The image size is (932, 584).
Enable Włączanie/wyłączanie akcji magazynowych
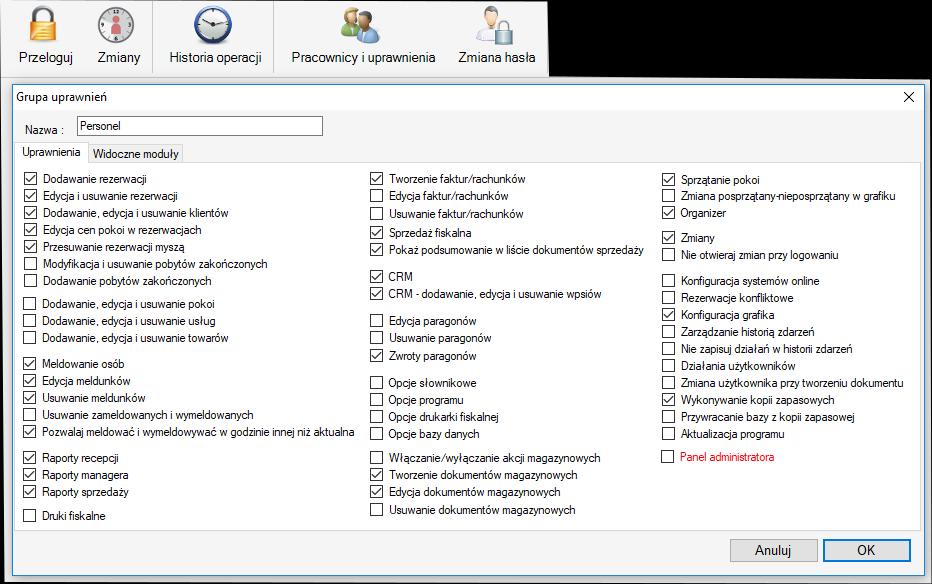click(376, 458)
